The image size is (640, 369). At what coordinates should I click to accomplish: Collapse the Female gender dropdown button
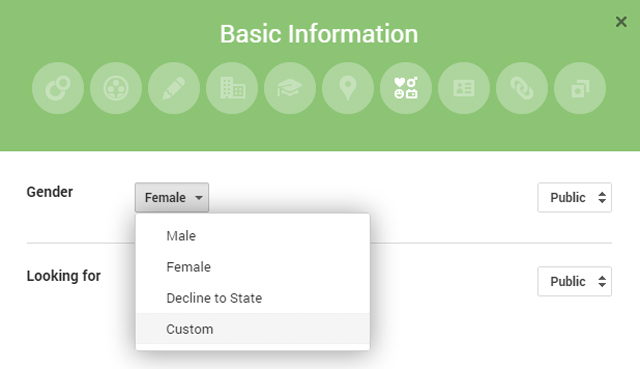click(172, 198)
